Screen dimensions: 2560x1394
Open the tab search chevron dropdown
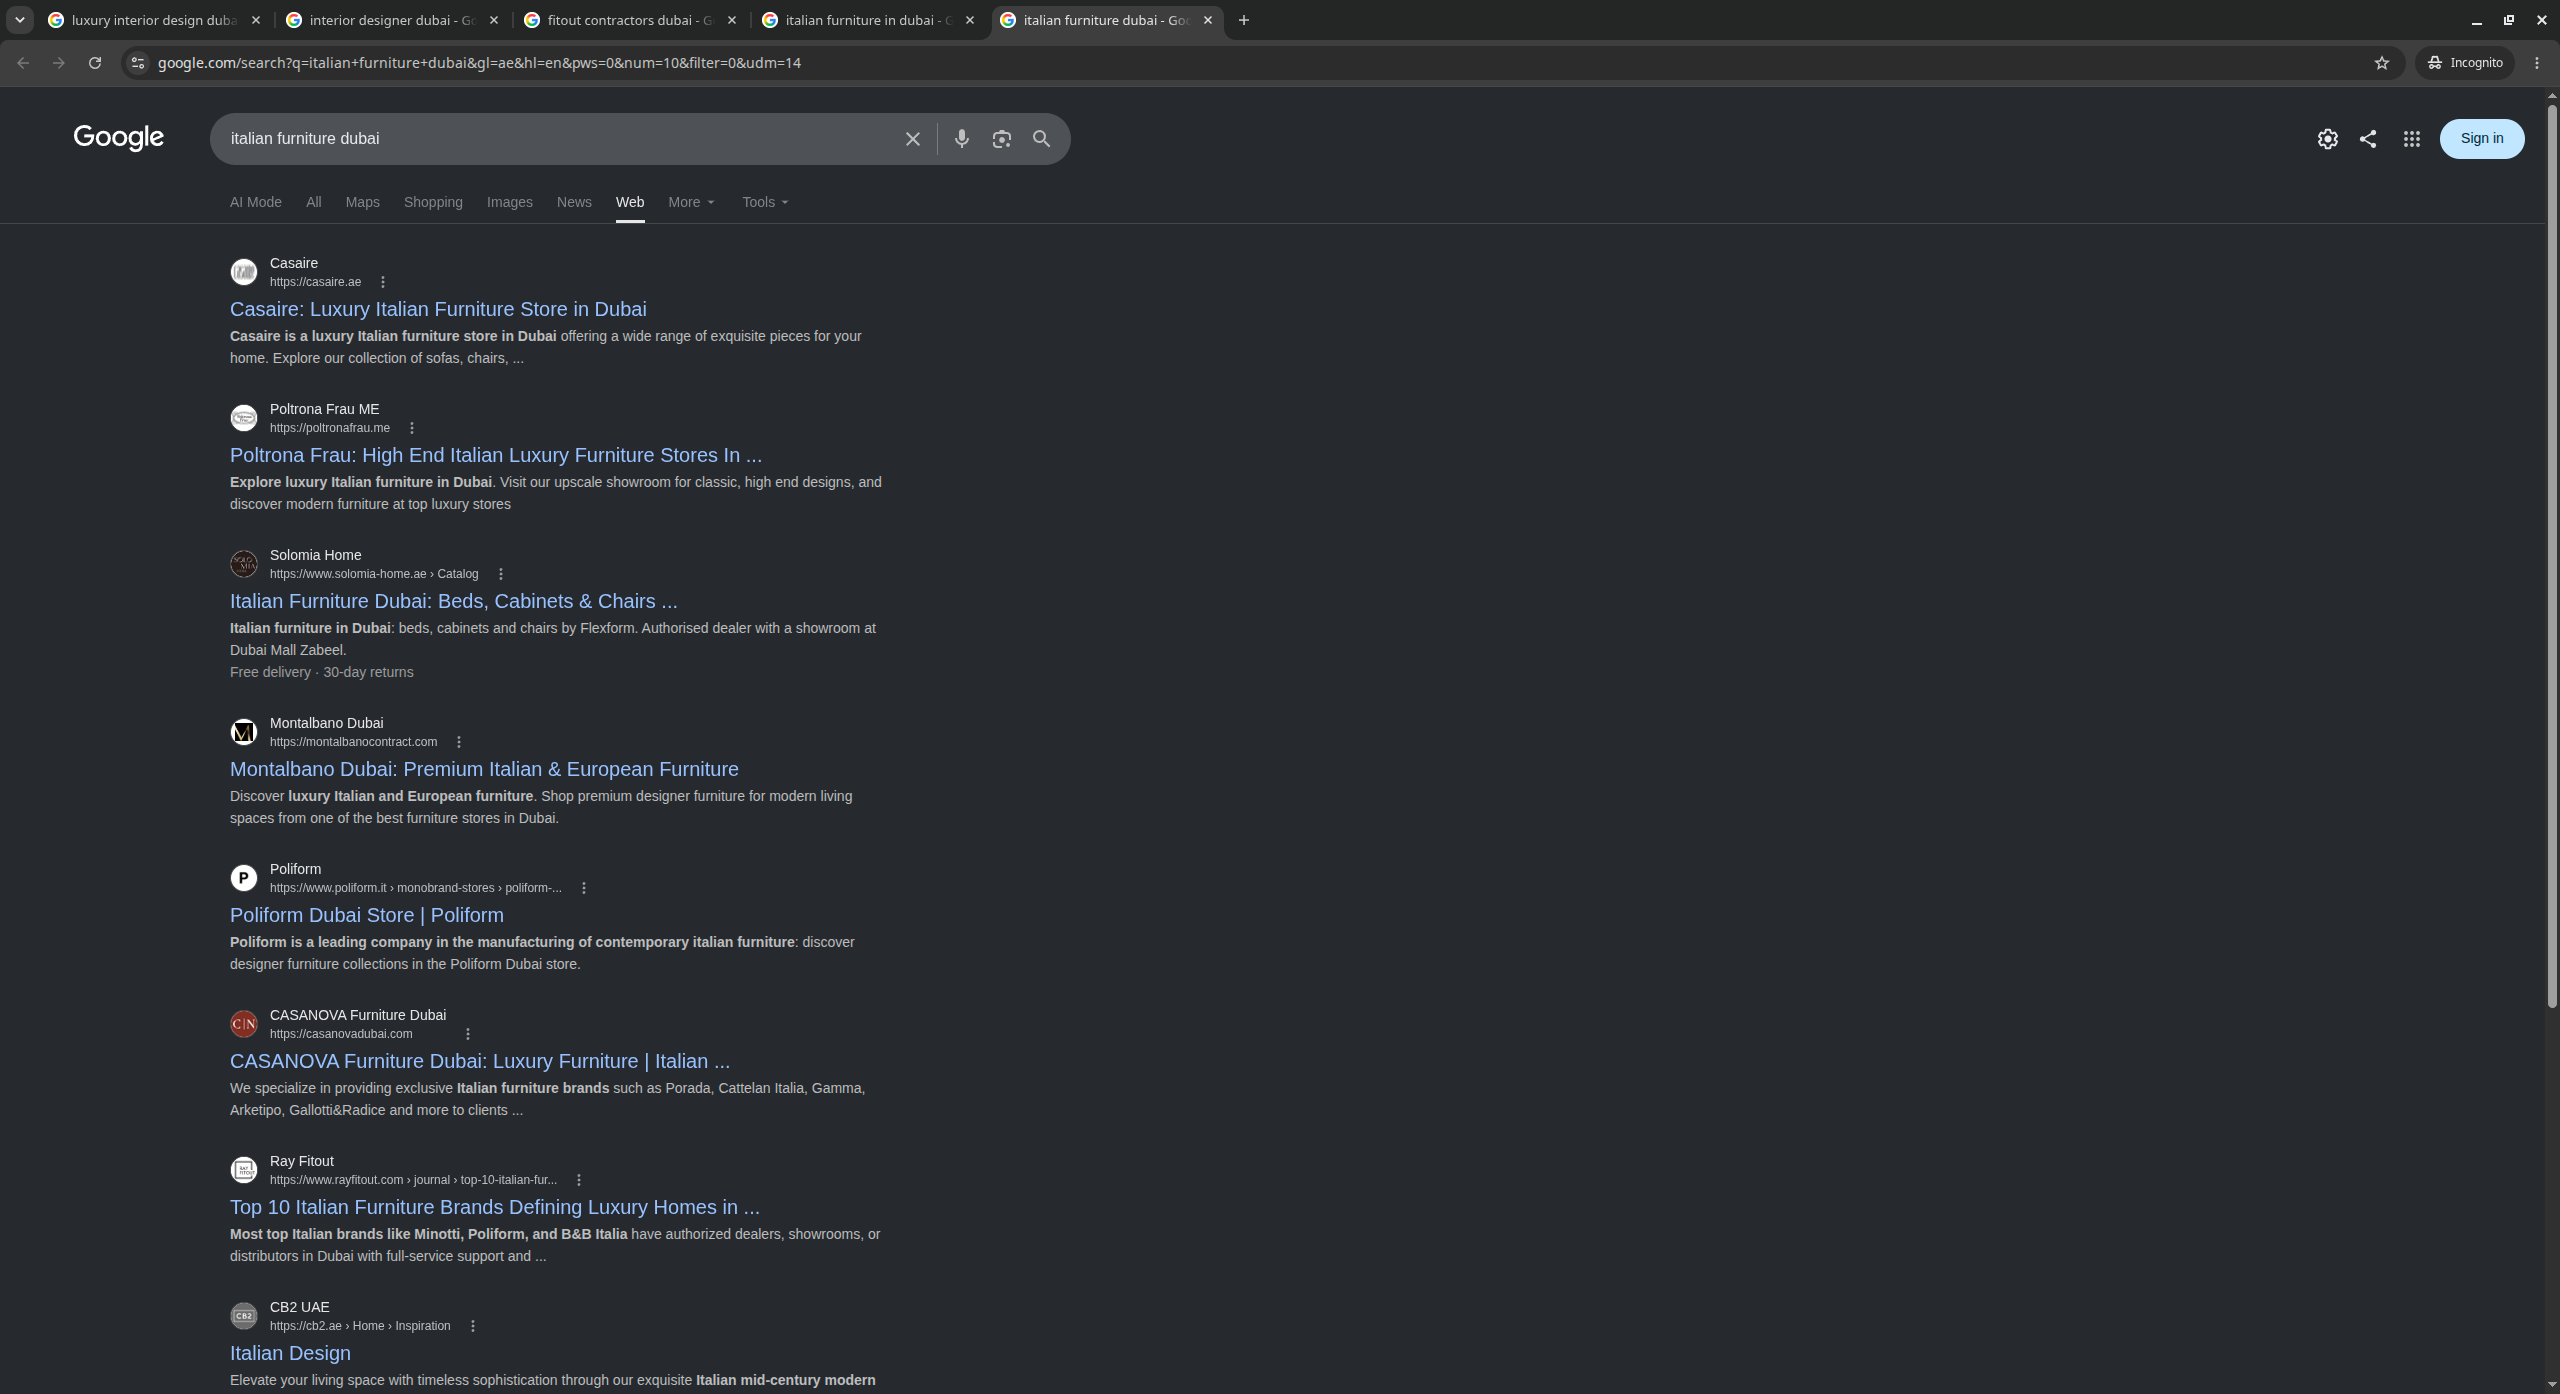(x=19, y=20)
